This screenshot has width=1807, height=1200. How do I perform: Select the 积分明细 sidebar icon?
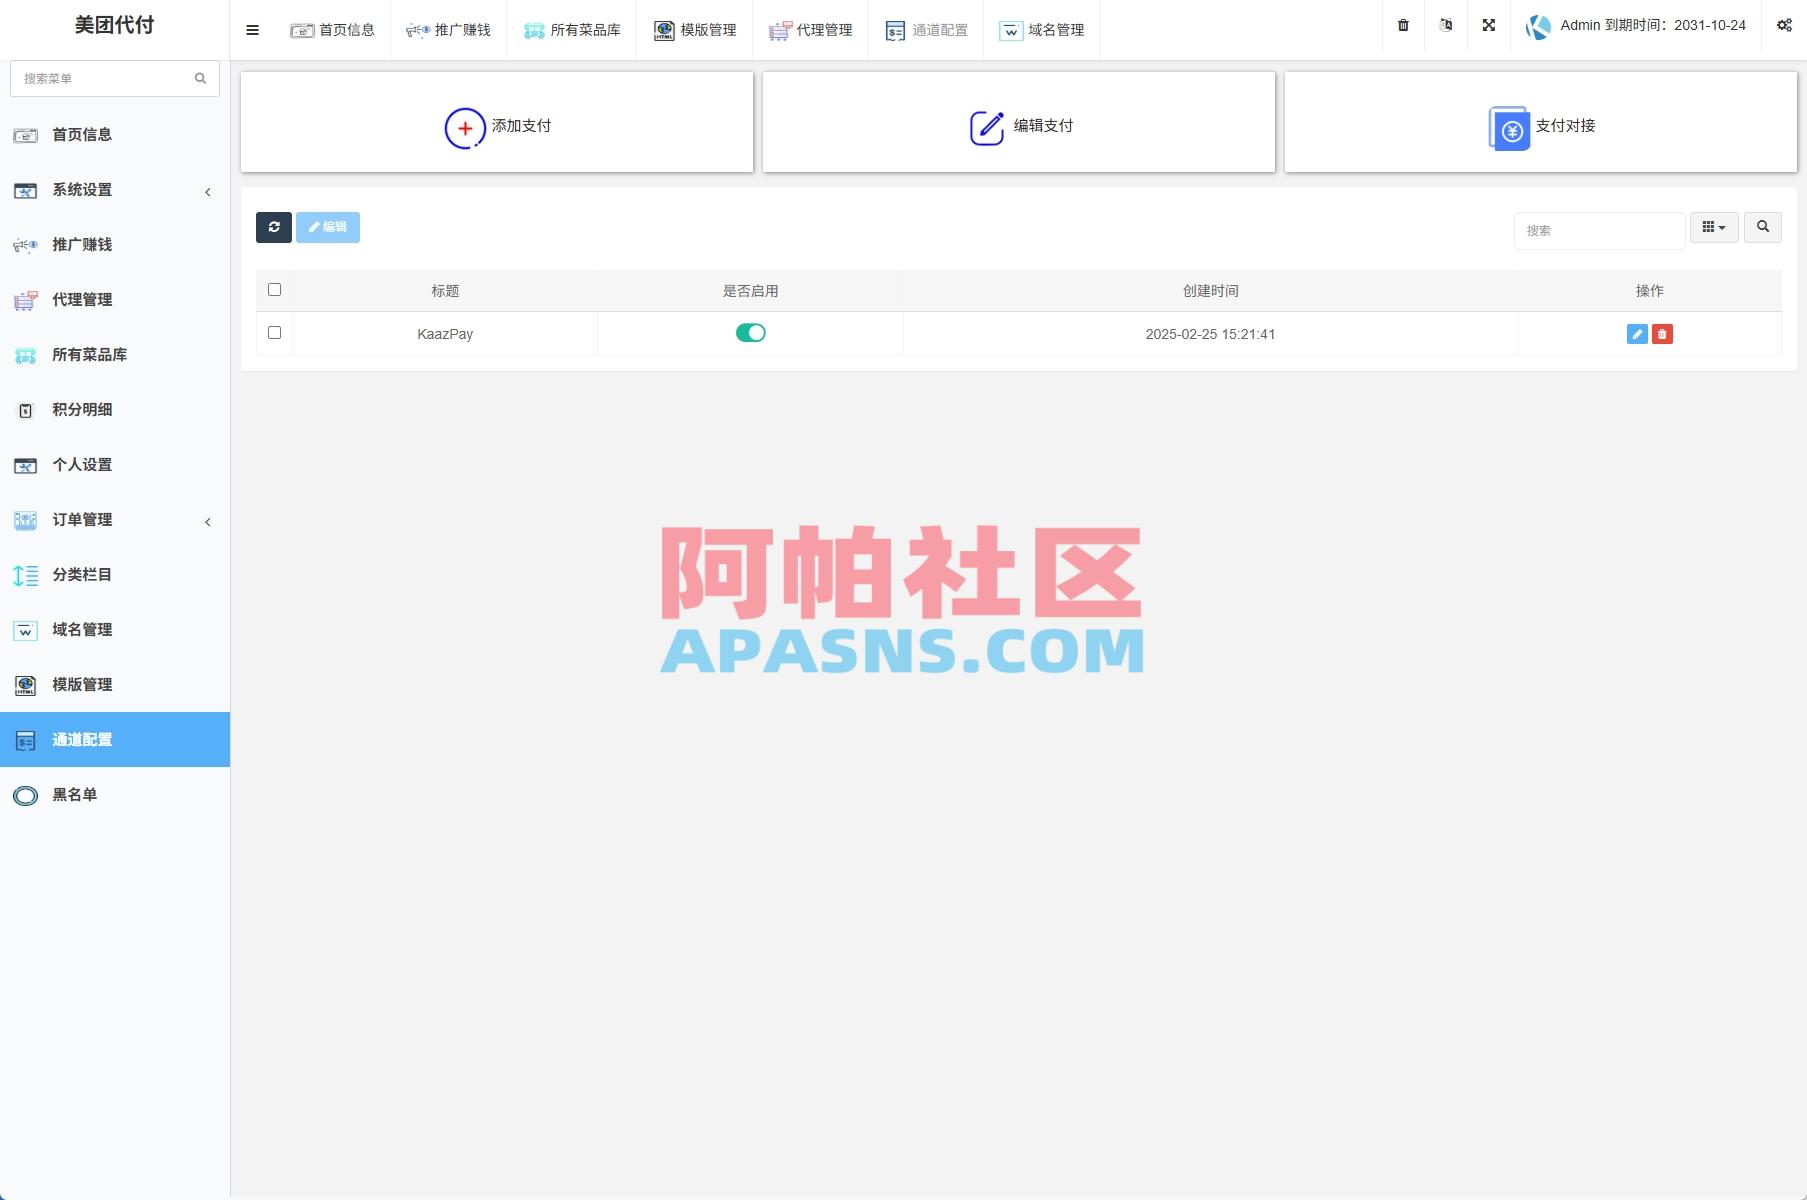[24, 410]
